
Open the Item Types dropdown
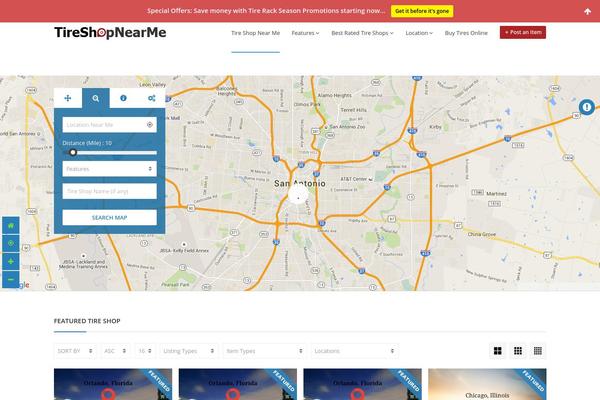[264, 351]
